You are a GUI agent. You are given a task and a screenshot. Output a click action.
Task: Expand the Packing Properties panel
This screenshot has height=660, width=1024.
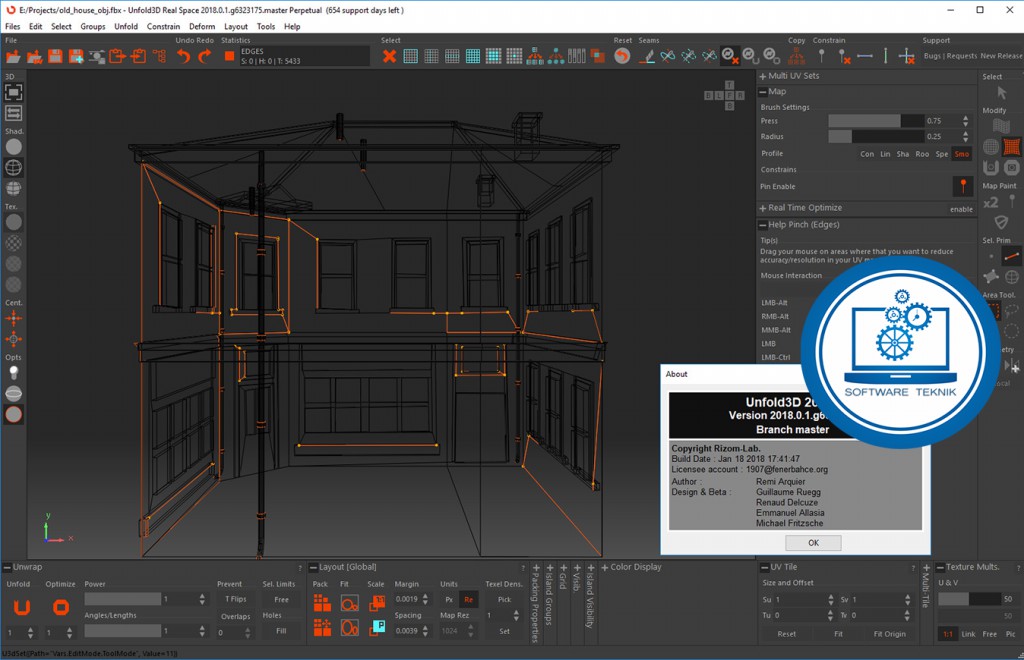coord(536,568)
